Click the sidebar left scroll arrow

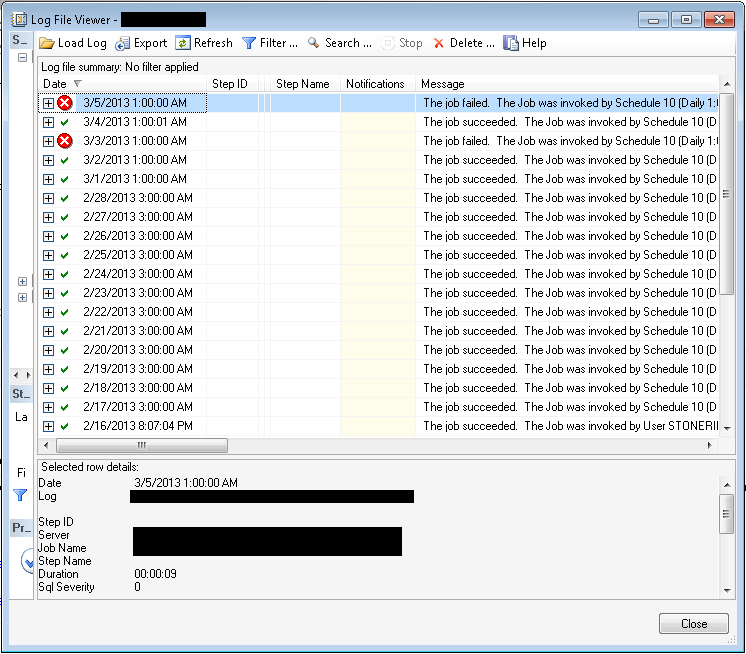click(16, 375)
